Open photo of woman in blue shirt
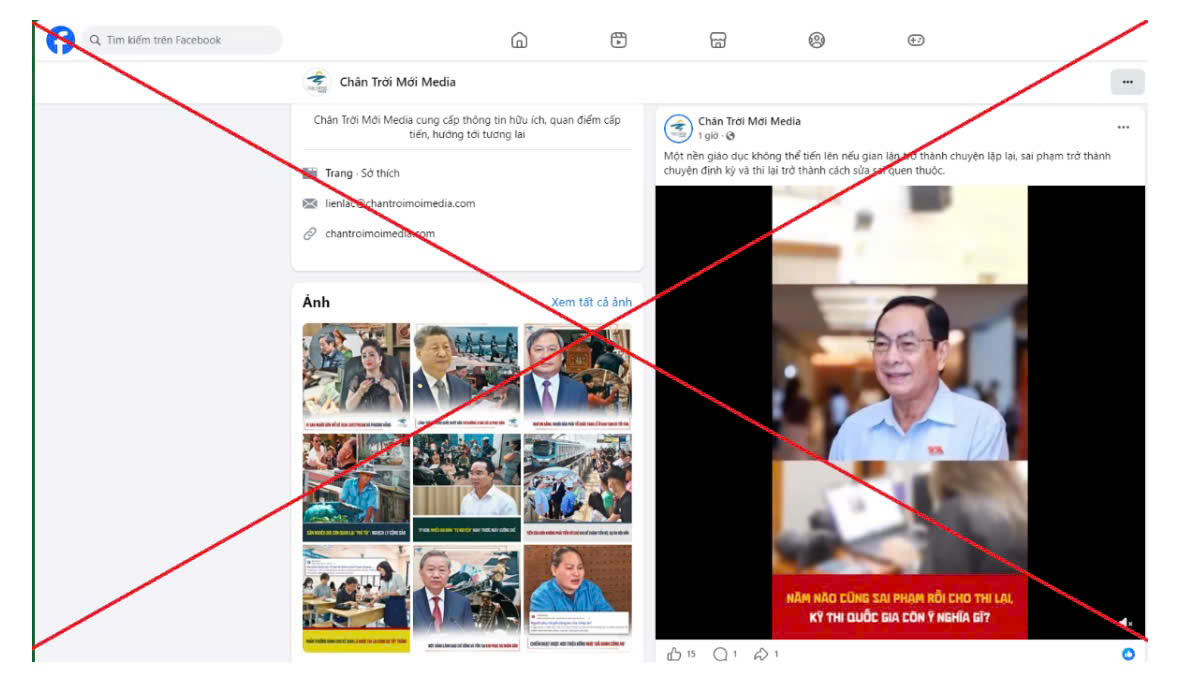The width and height of the screenshot is (1183, 695). [x=577, y=598]
